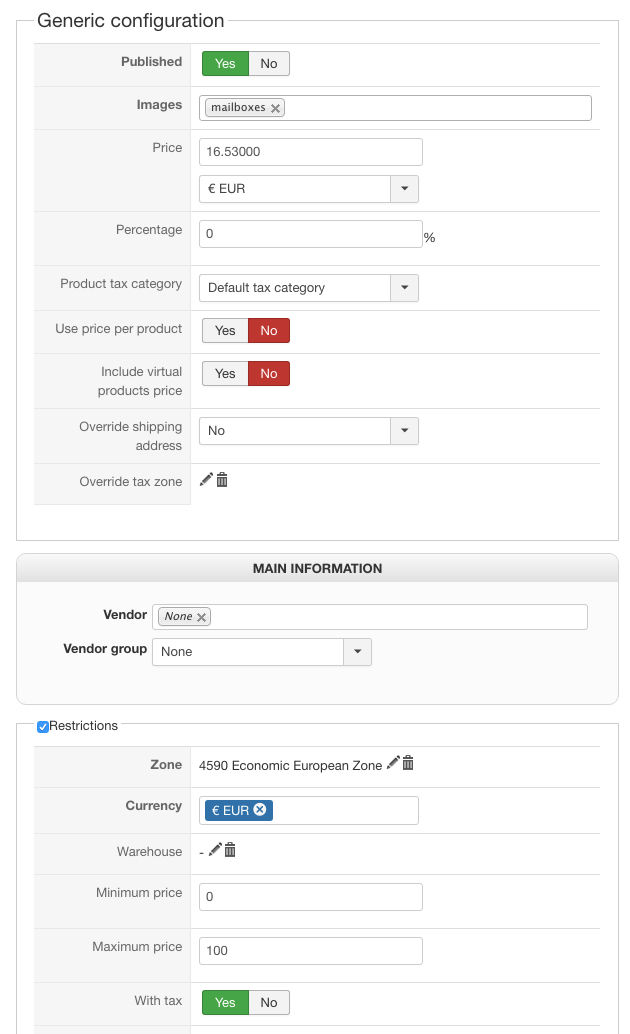Uncheck the Restrictions checkbox

pyautogui.click(x=43, y=727)
